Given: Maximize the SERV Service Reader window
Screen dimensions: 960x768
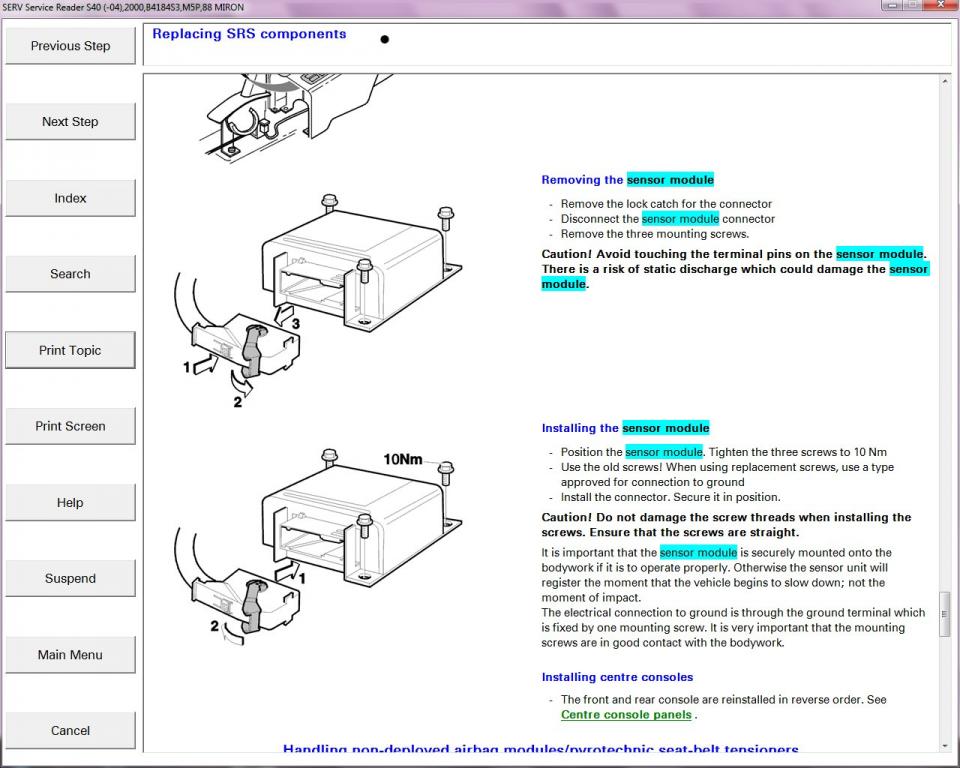Looking at the screenshot, I should click(915, 5).
